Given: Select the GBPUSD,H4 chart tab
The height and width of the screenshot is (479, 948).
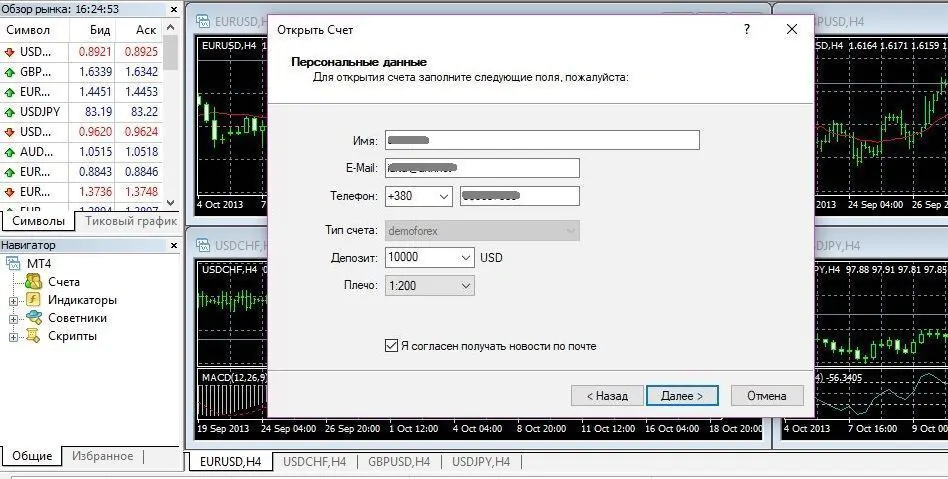Looking at the screenshot, I should (x=398, y=461).
